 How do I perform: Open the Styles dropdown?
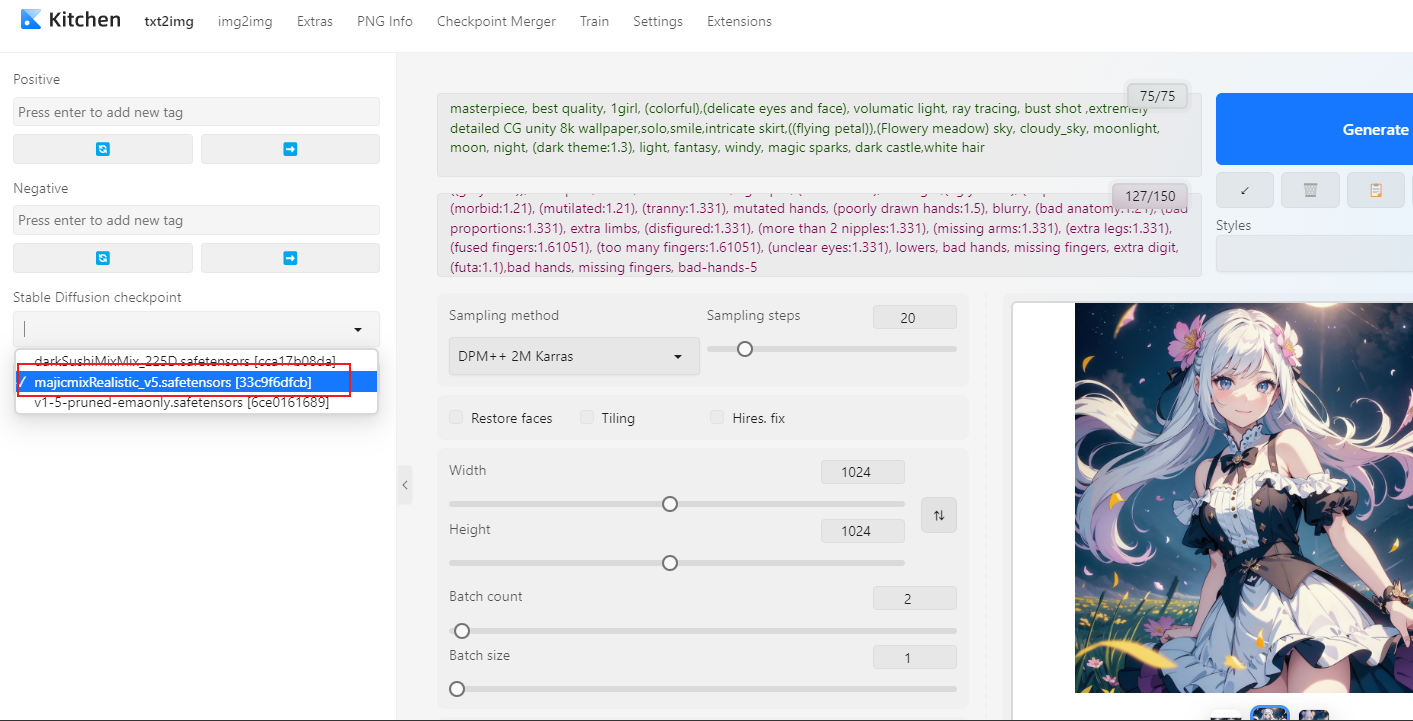pyautogui.click(x=1314, y=254)
